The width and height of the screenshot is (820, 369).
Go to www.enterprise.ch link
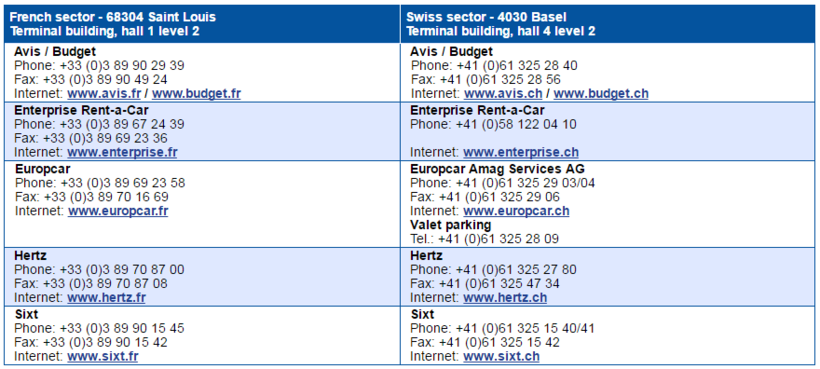click(521, 153)
